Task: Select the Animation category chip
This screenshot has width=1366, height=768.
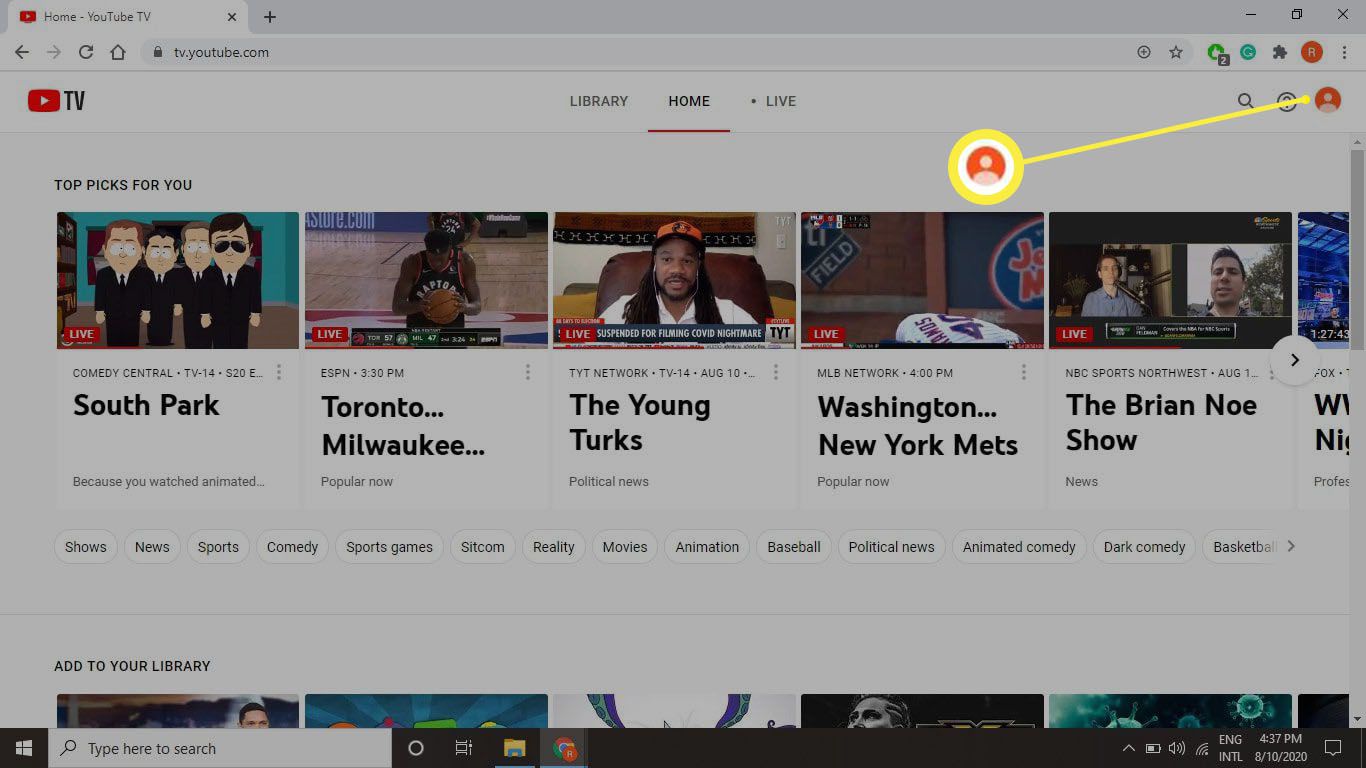Action: click(x=707, y=547)
